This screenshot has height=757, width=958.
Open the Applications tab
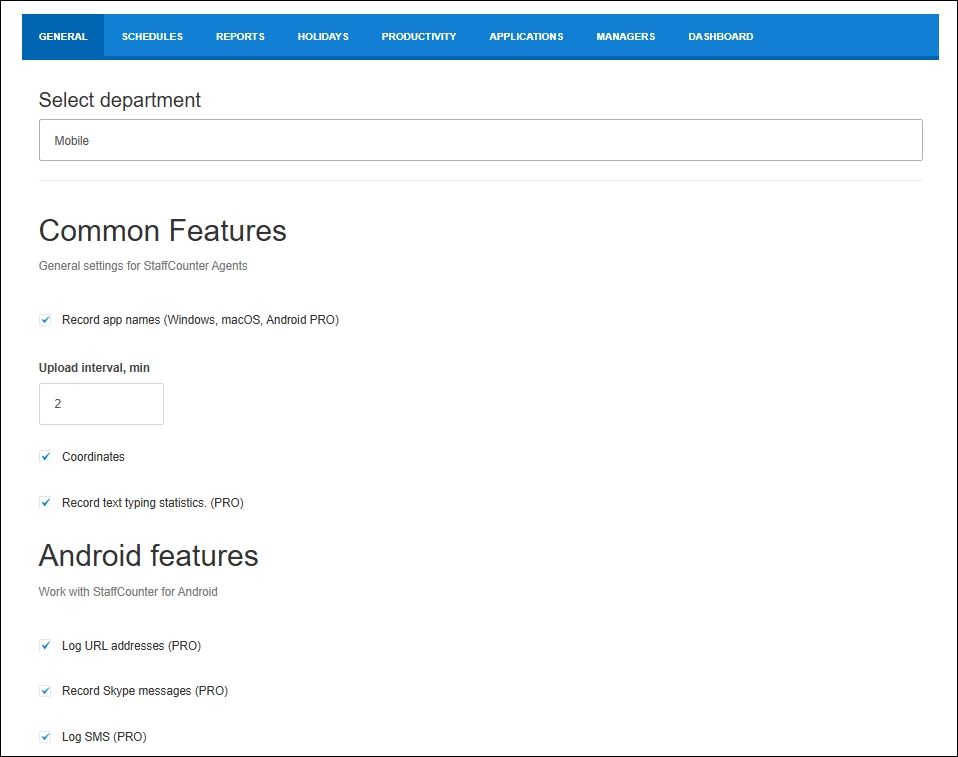click(x=526, y=37)
